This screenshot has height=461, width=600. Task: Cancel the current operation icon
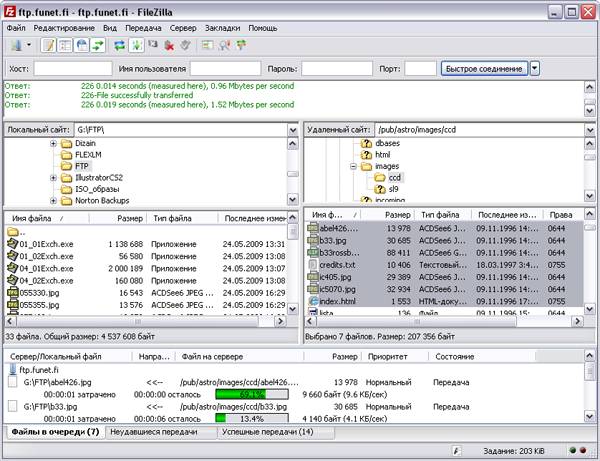point(153,45)
